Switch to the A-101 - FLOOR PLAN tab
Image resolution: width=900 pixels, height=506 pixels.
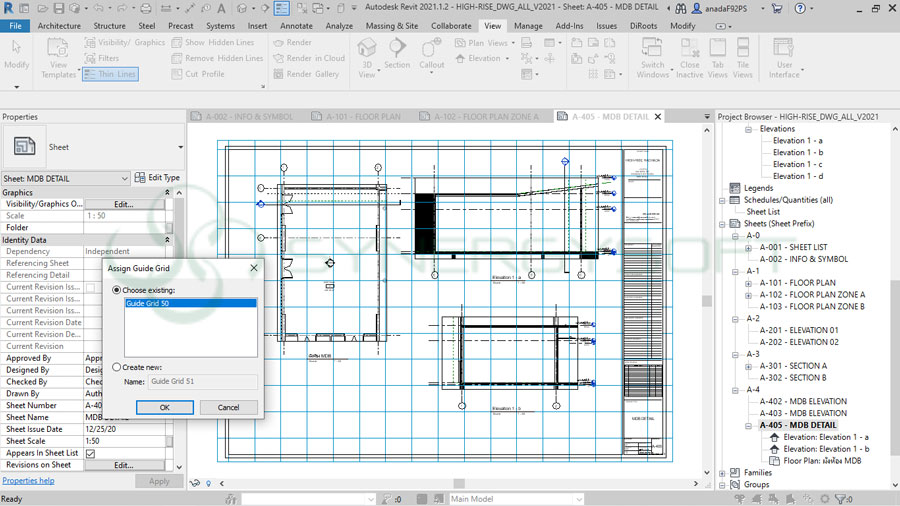(363, 117)
